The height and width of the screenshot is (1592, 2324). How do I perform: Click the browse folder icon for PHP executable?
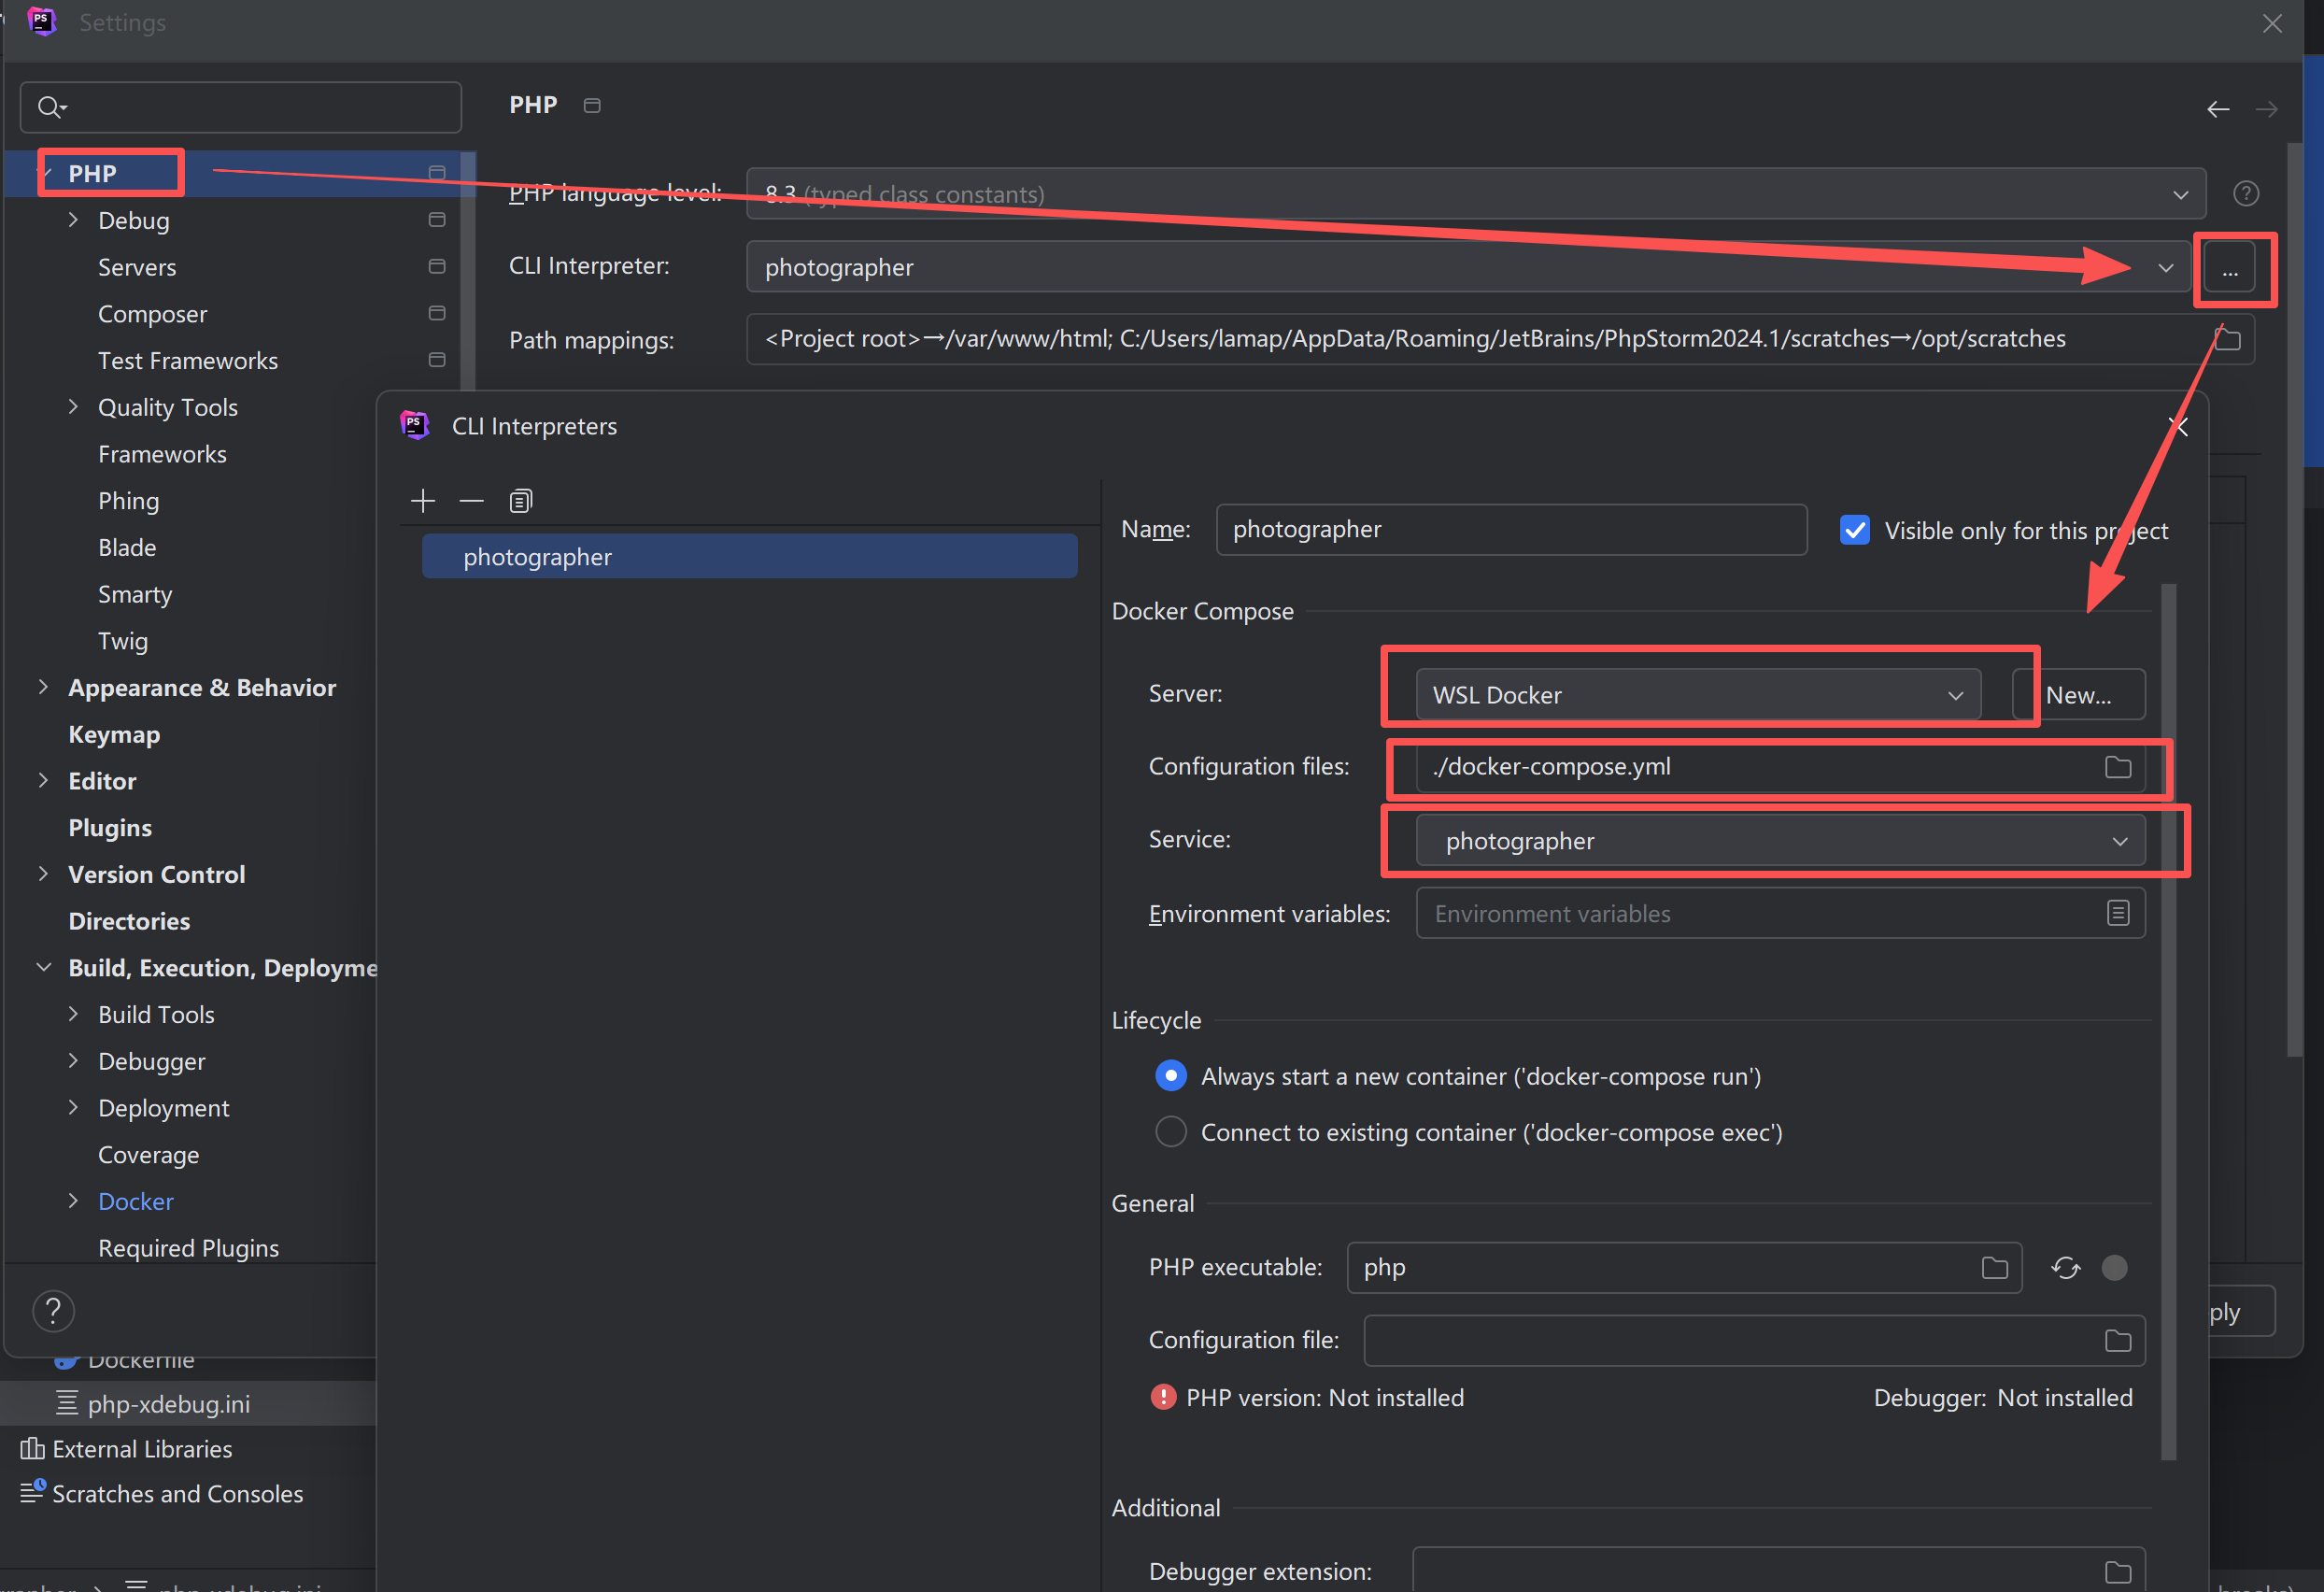pos(1994,1268)
